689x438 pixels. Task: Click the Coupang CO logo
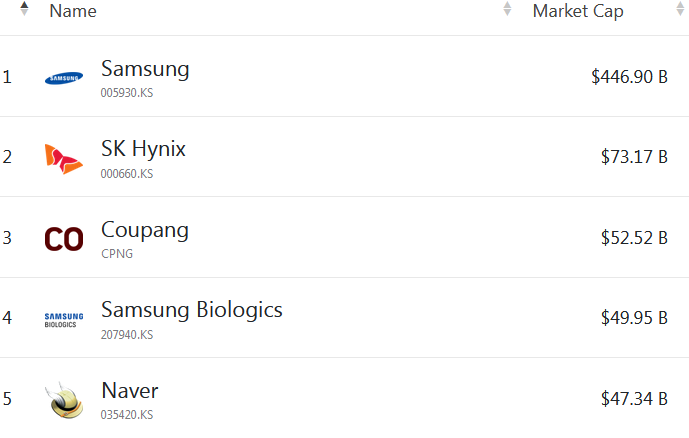pos(64,239)
